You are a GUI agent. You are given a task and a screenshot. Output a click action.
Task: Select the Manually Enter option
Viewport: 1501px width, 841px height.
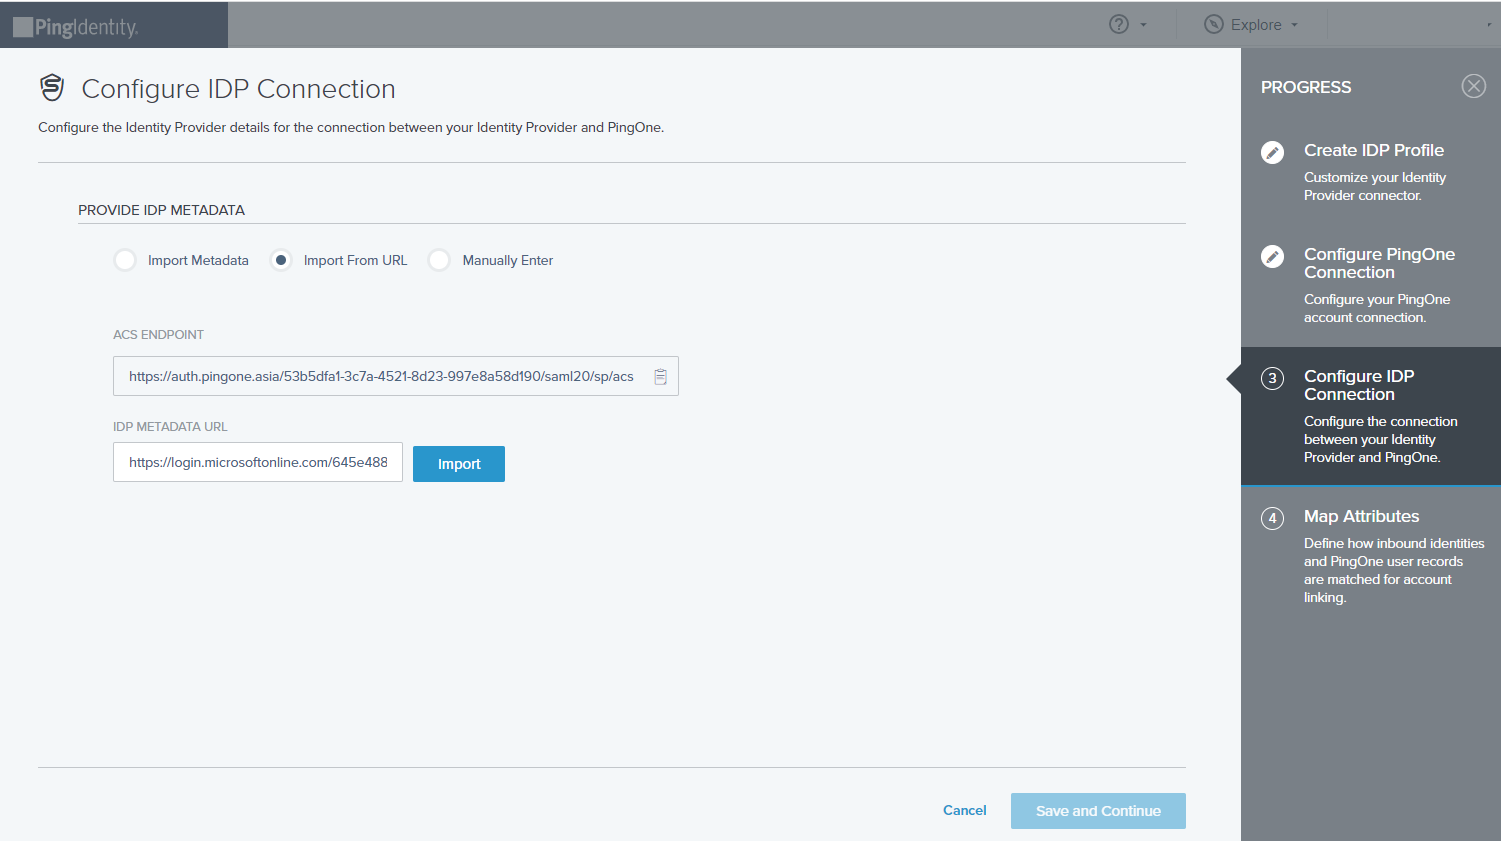pos(438,259)
